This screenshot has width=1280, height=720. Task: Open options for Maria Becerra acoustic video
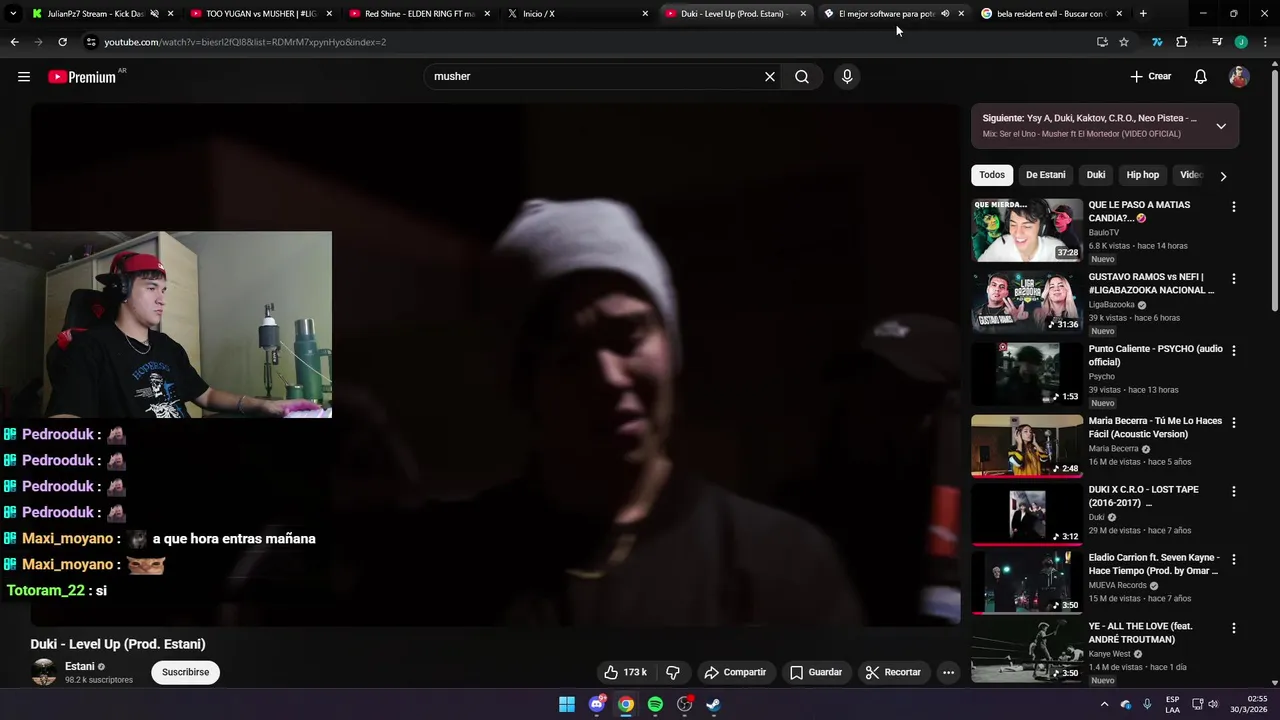(1233, 423)
